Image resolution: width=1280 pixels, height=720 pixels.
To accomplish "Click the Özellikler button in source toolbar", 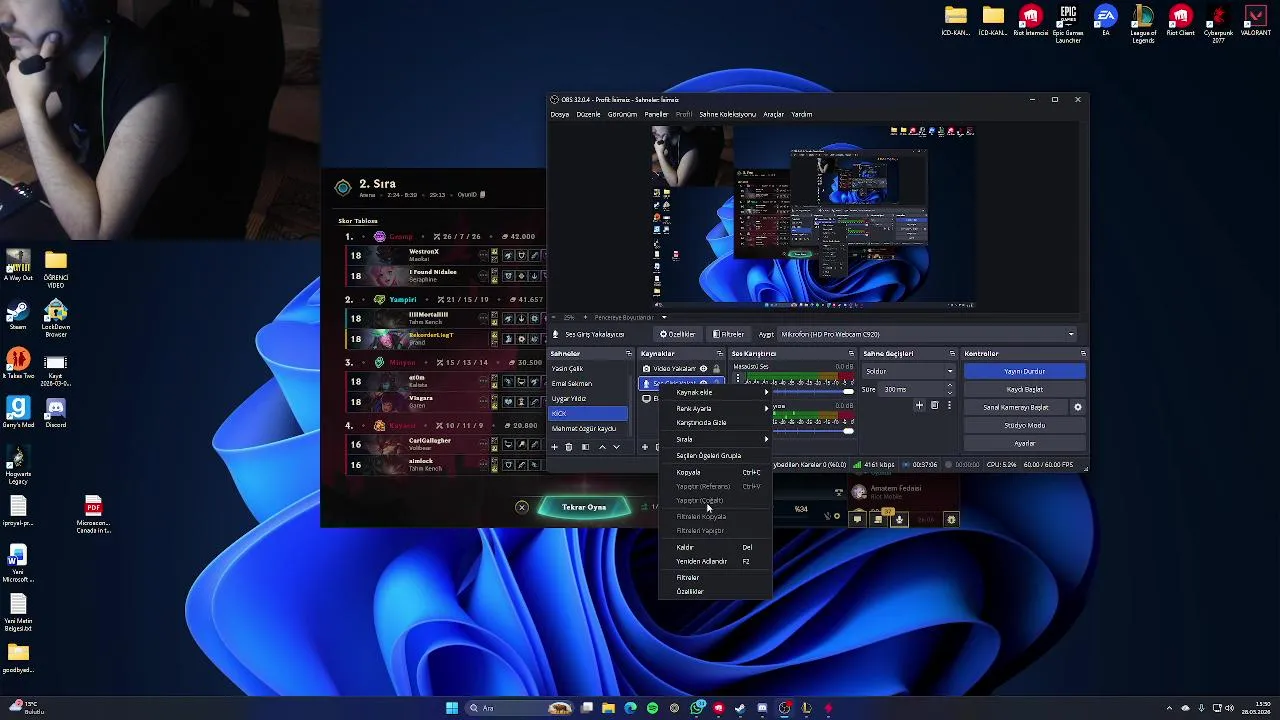I will (x=677, y=334).
